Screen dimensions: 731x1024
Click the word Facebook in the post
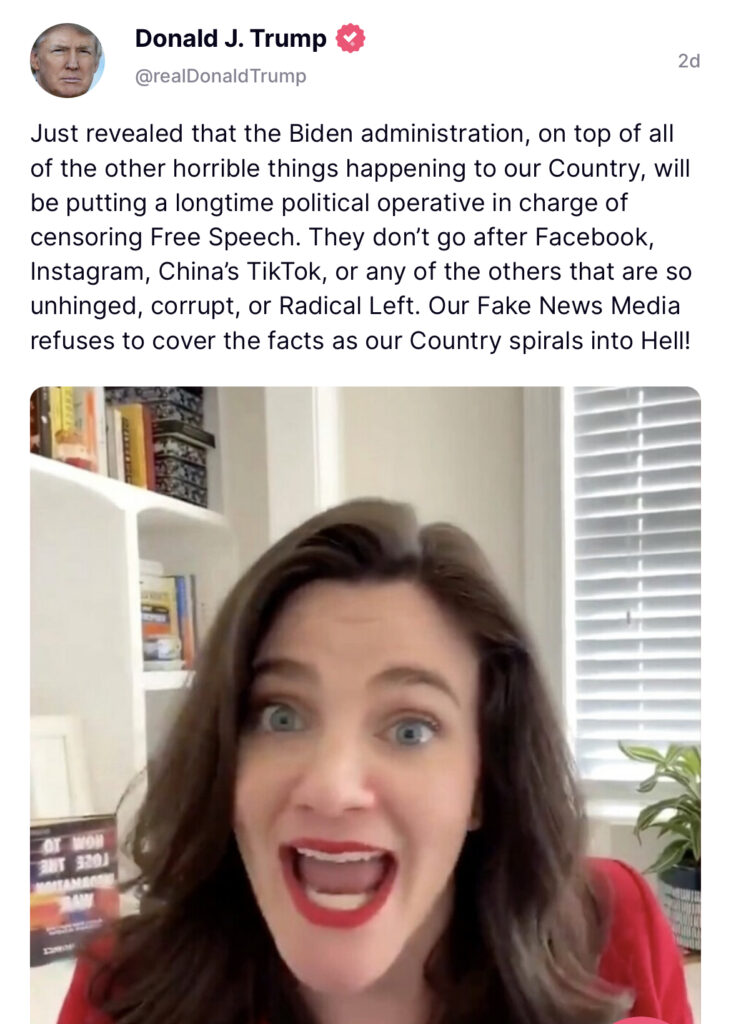tap(594, 237)
